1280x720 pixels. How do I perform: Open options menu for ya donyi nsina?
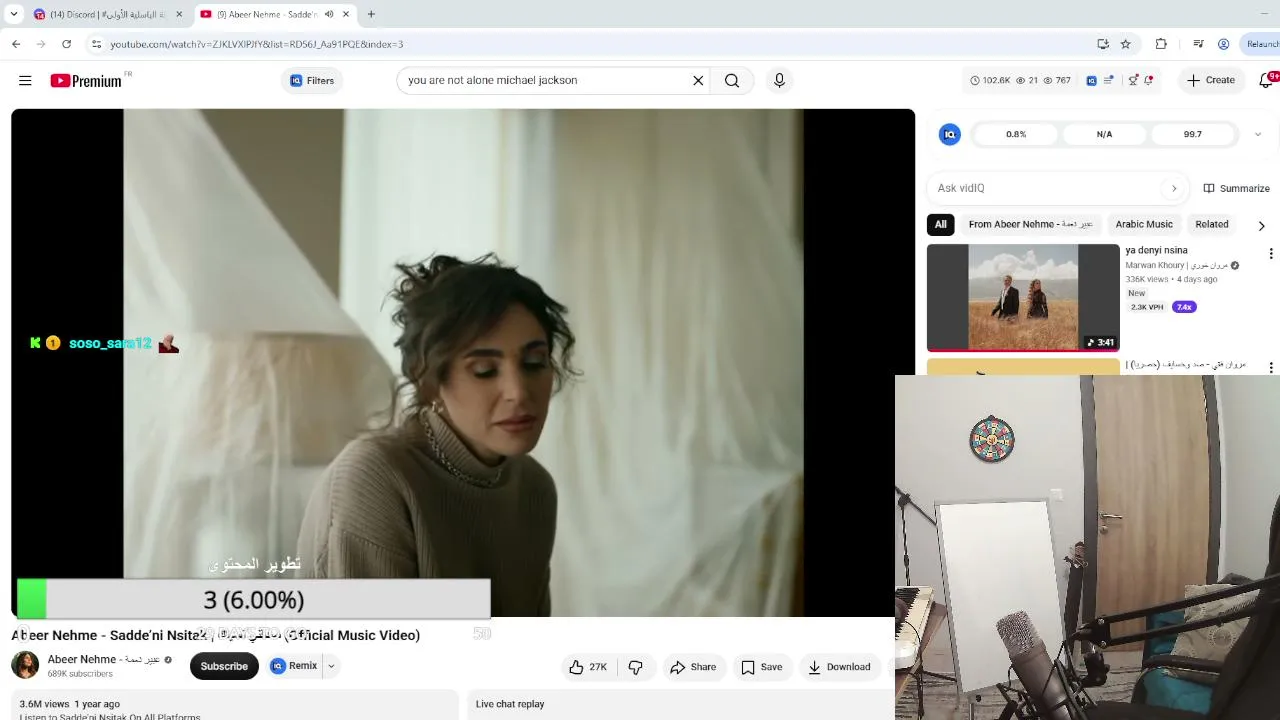pos(1271,254)
